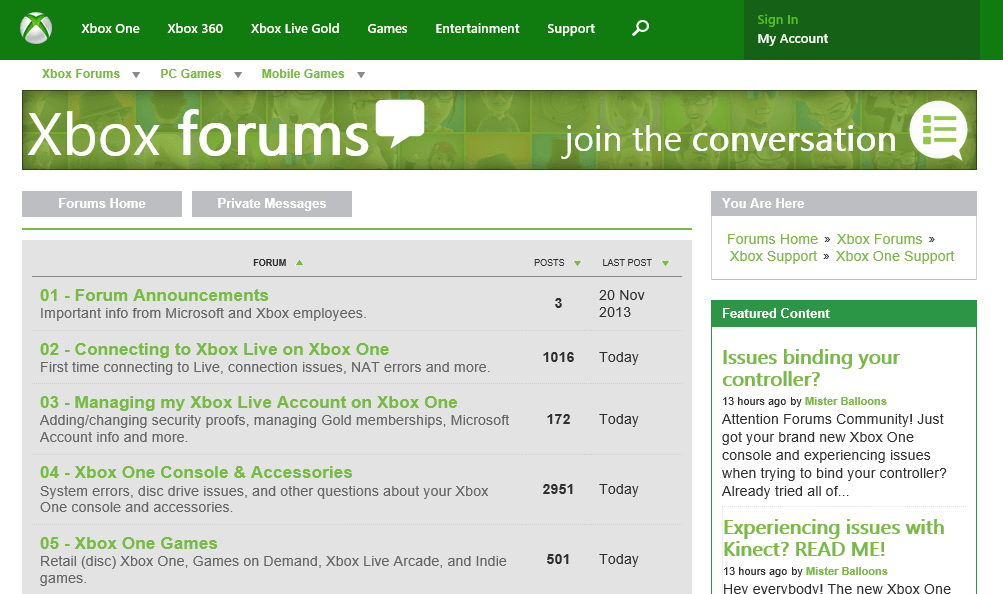Click the POSTS column header text
This screenshot has height=594, width=1003.
click(x=549, y=263)
